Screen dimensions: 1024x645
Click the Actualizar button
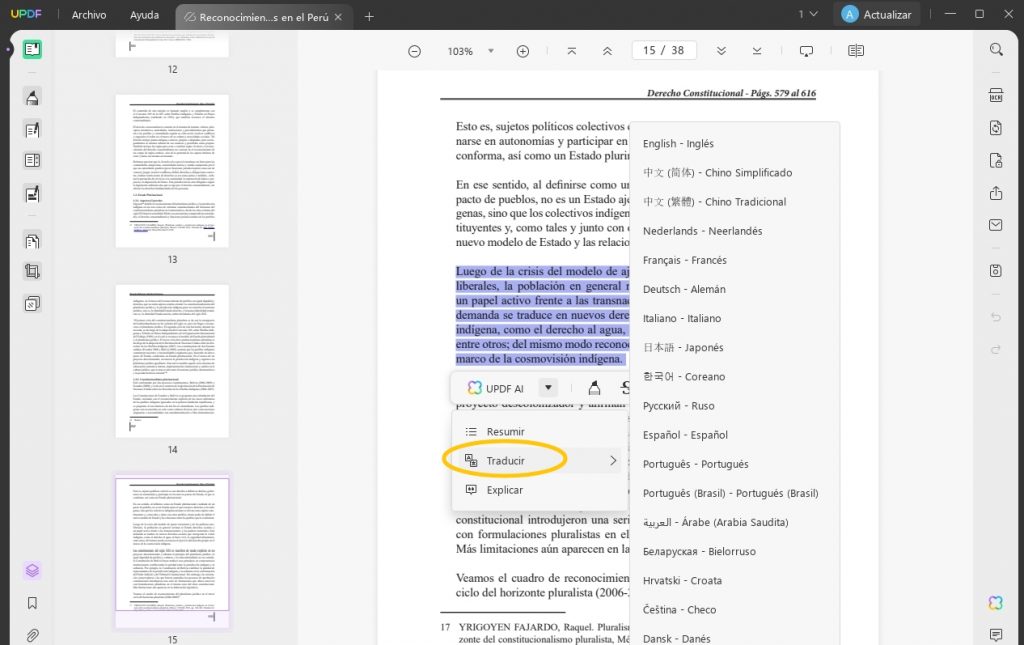[x=876, y=14]
